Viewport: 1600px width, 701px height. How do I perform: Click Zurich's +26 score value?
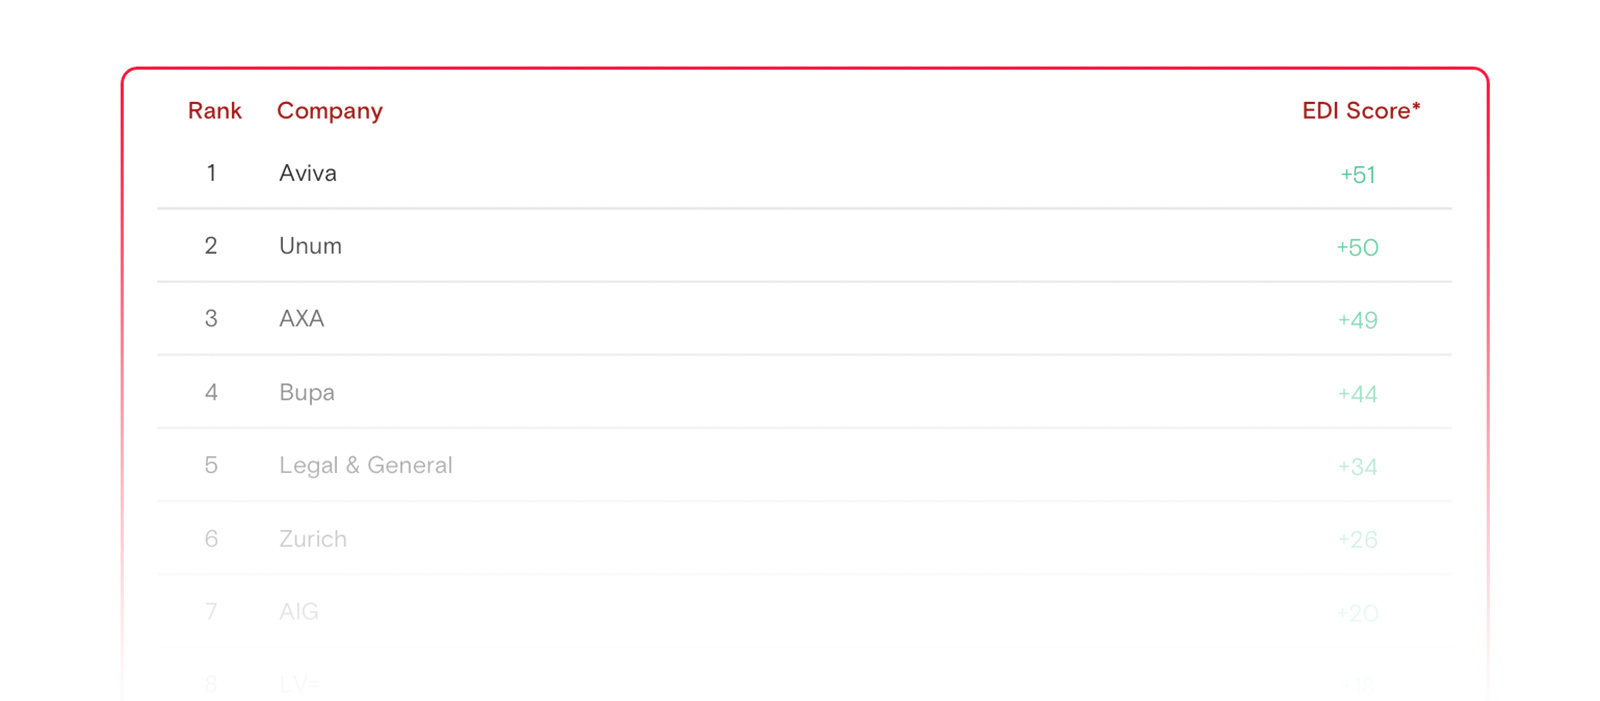pyautogui.click(x=1358, y=540)
